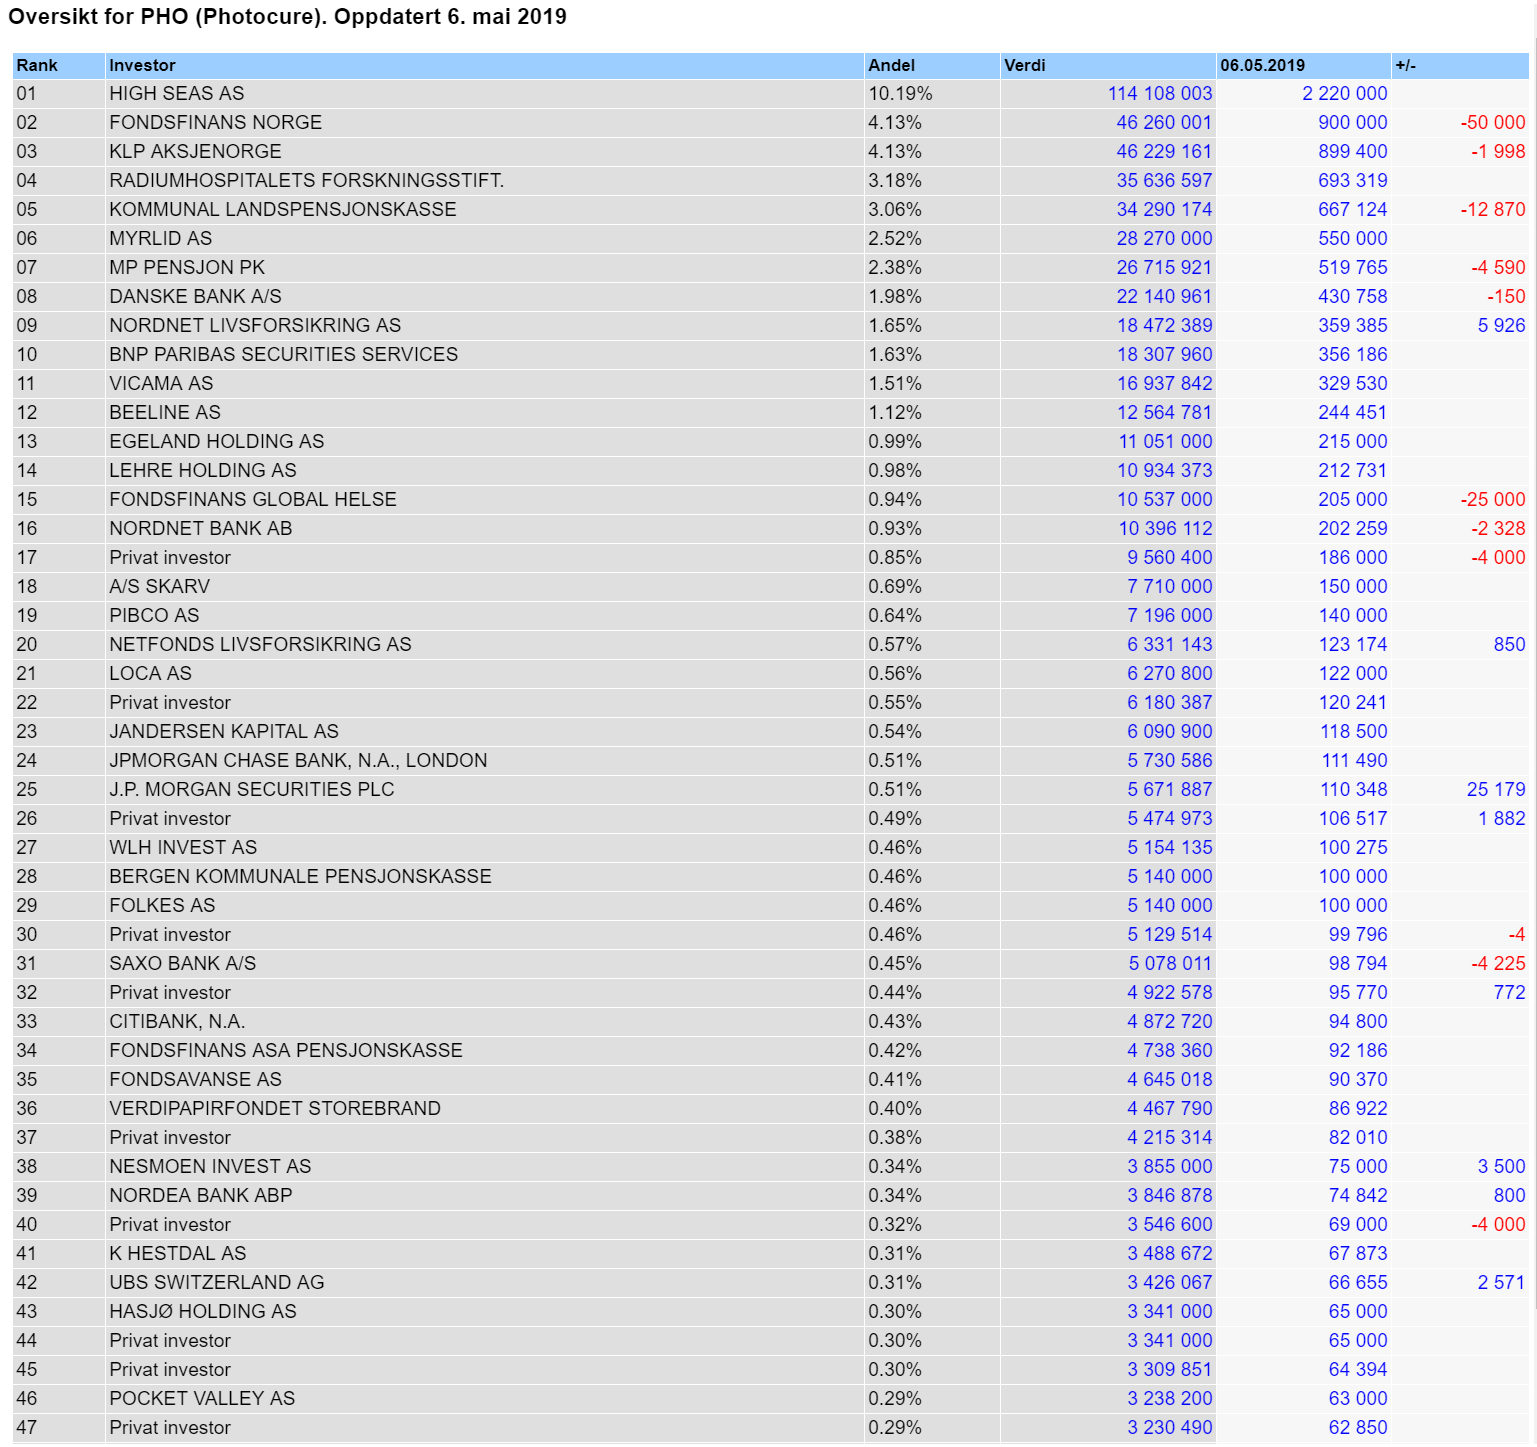1537x1447 pixels.
Task: Select JPMORGAN CHASE BANK, N.A., LONDON
Action: coord(298,760)
